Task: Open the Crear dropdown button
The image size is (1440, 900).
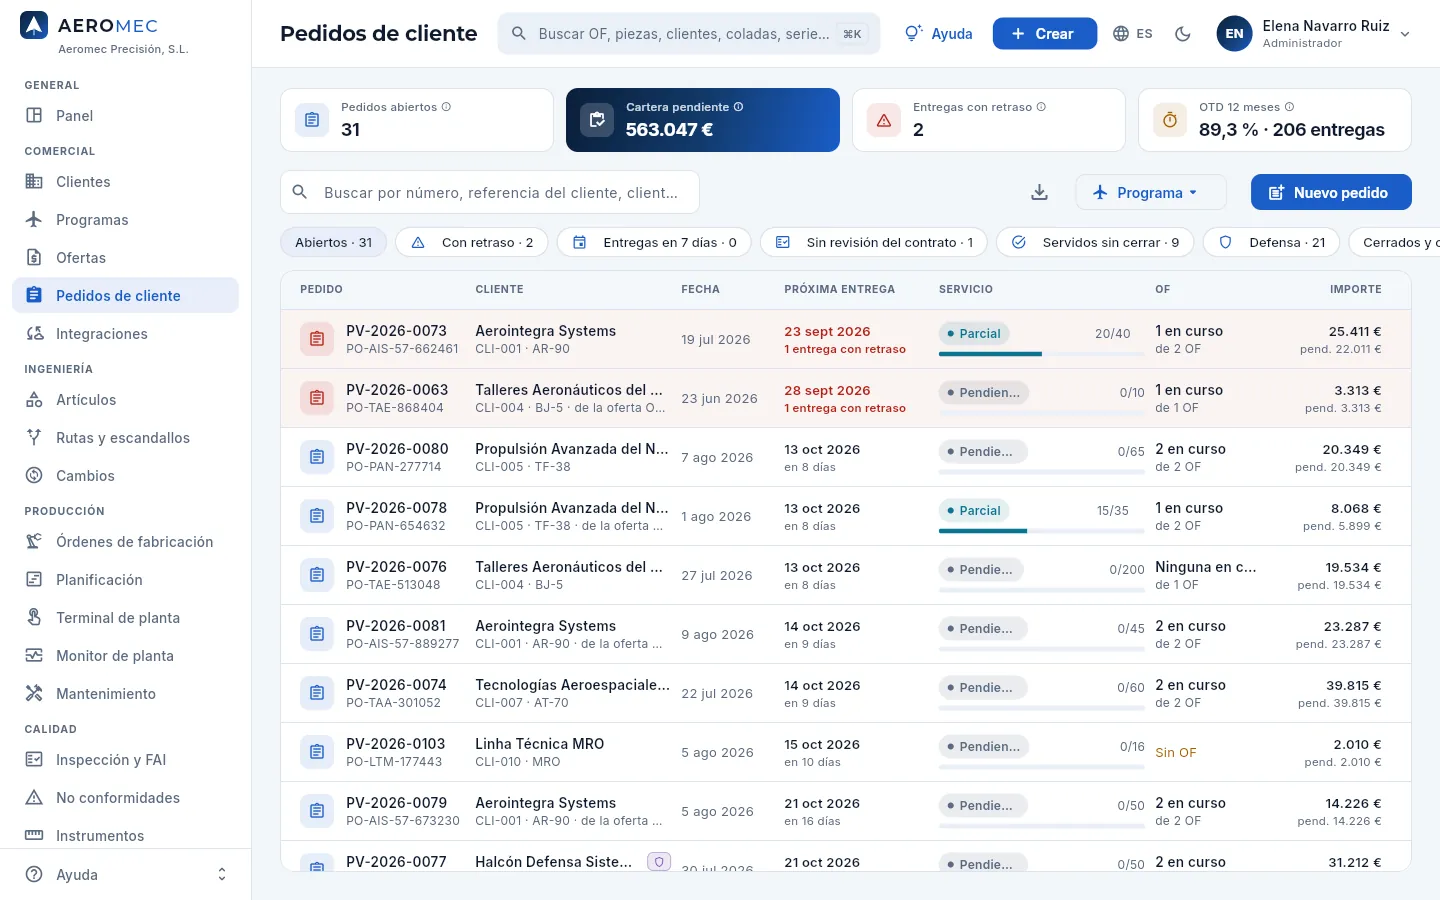Action: 1044,34
